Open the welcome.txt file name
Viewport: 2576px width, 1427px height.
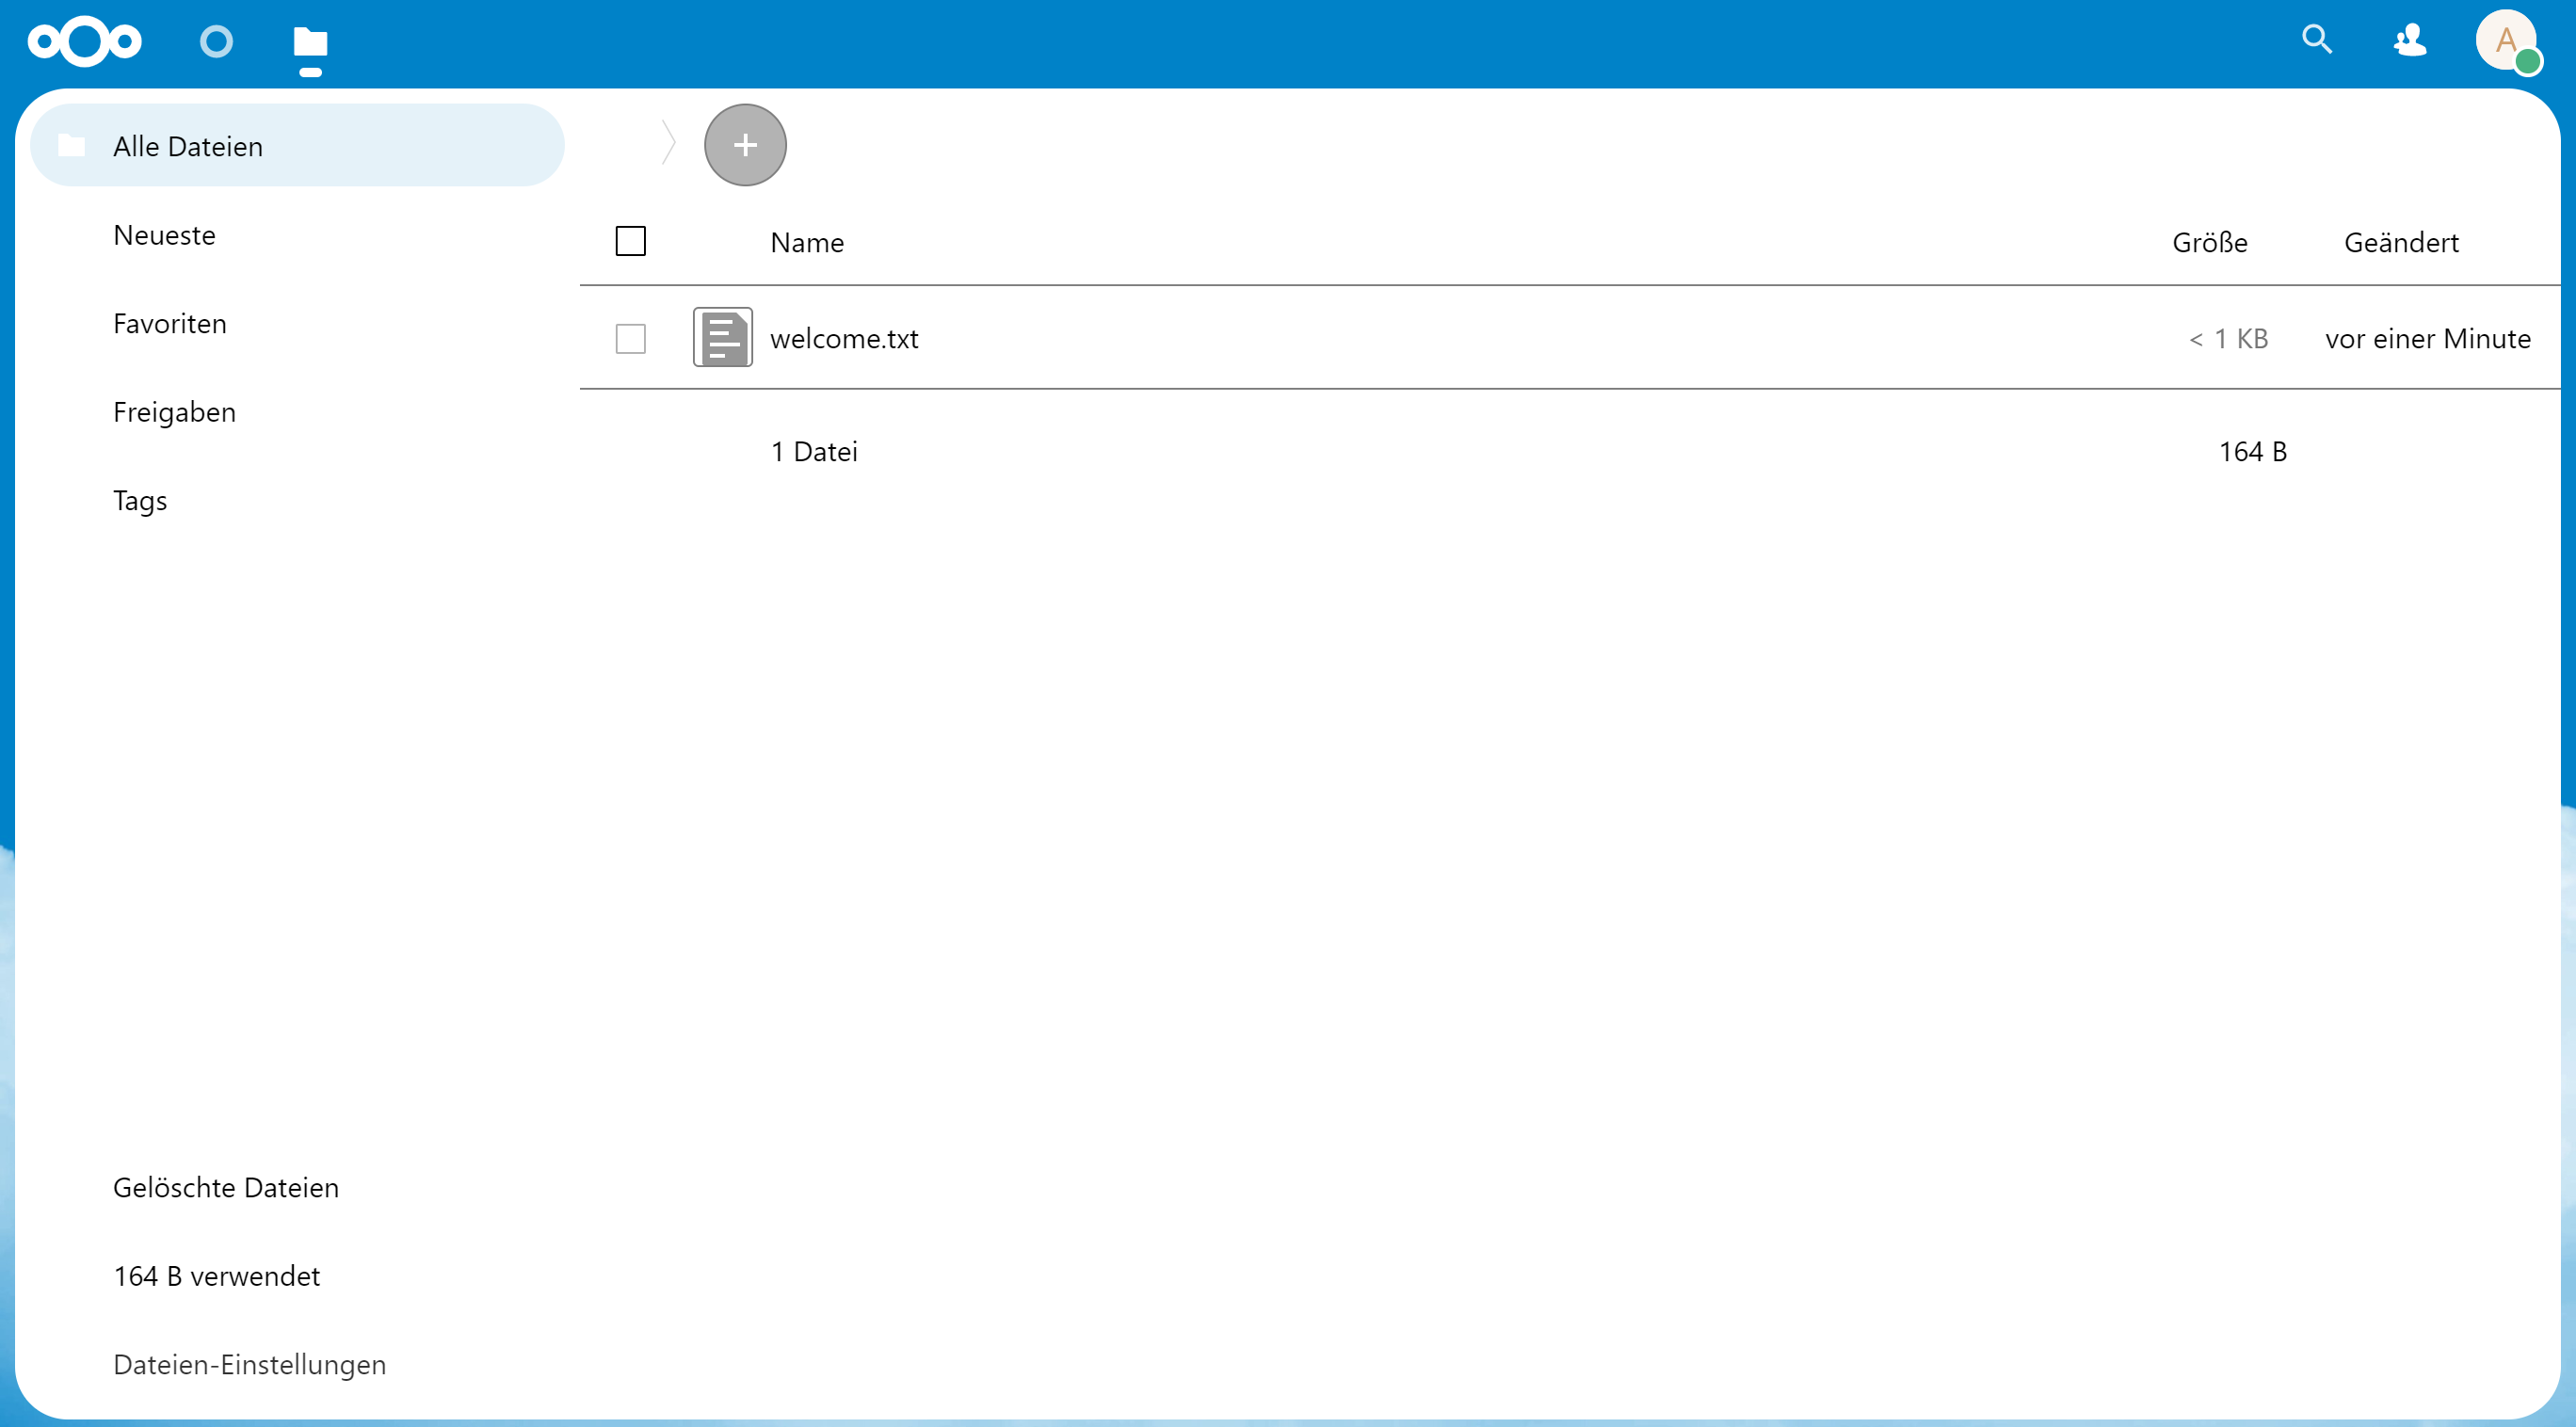tap(844, 339)
